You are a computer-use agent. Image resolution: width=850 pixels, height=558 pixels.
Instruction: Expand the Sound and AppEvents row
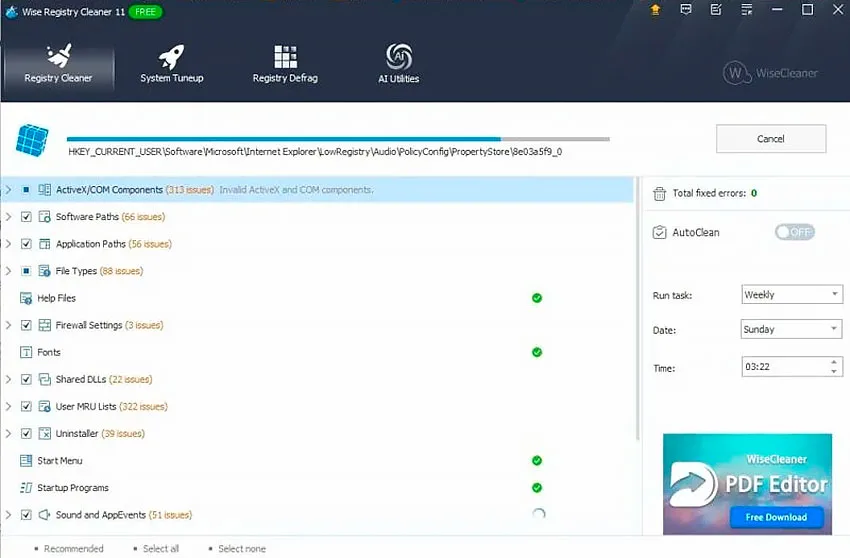click(x=9, y=515)
